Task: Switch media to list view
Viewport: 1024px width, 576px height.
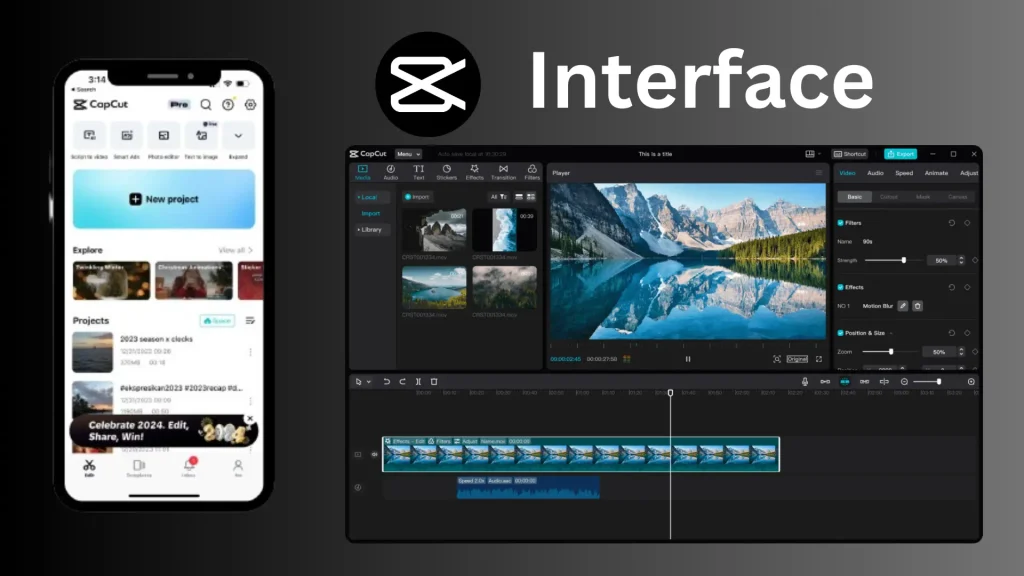Action: [519, 197]
